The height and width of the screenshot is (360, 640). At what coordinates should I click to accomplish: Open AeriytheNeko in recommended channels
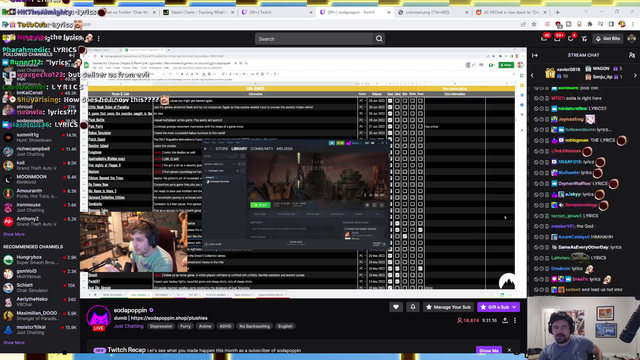point(40,302)
